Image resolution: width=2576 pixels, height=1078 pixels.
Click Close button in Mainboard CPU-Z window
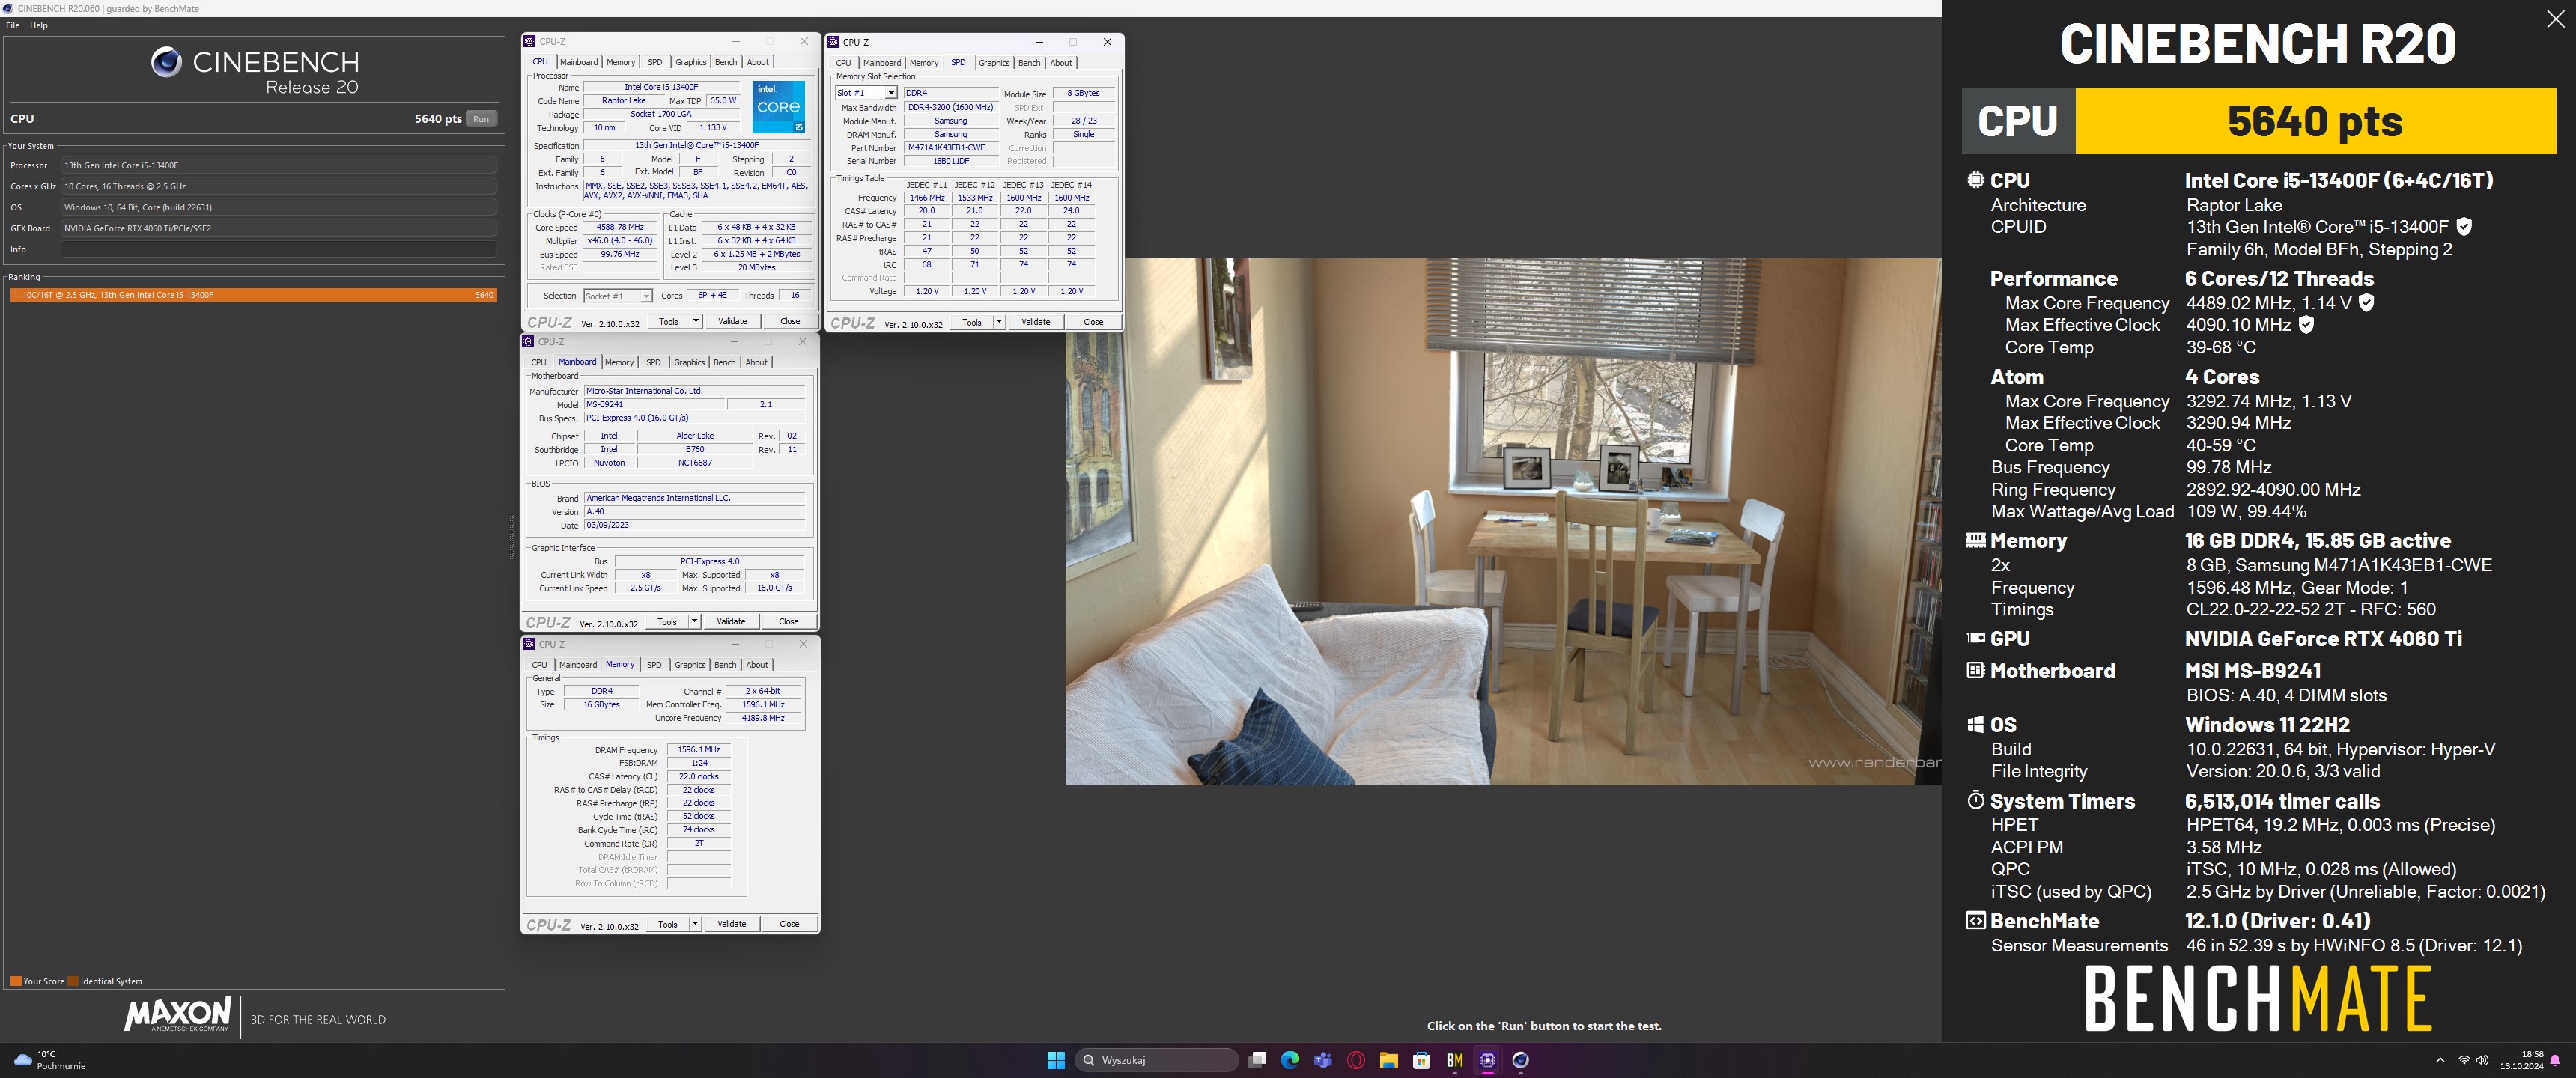pyautogui.click(x=789, y=621)
